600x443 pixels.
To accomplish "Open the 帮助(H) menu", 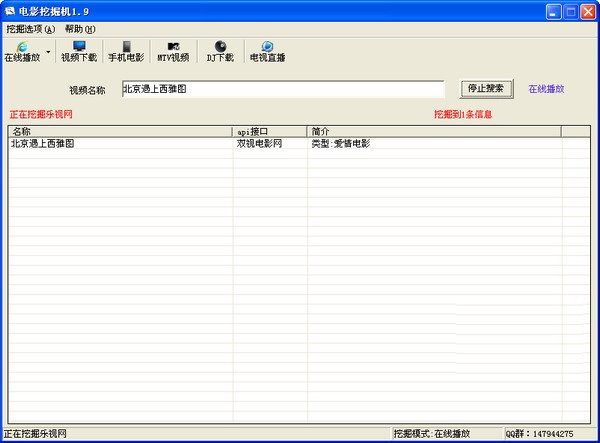I will point(80,29).
